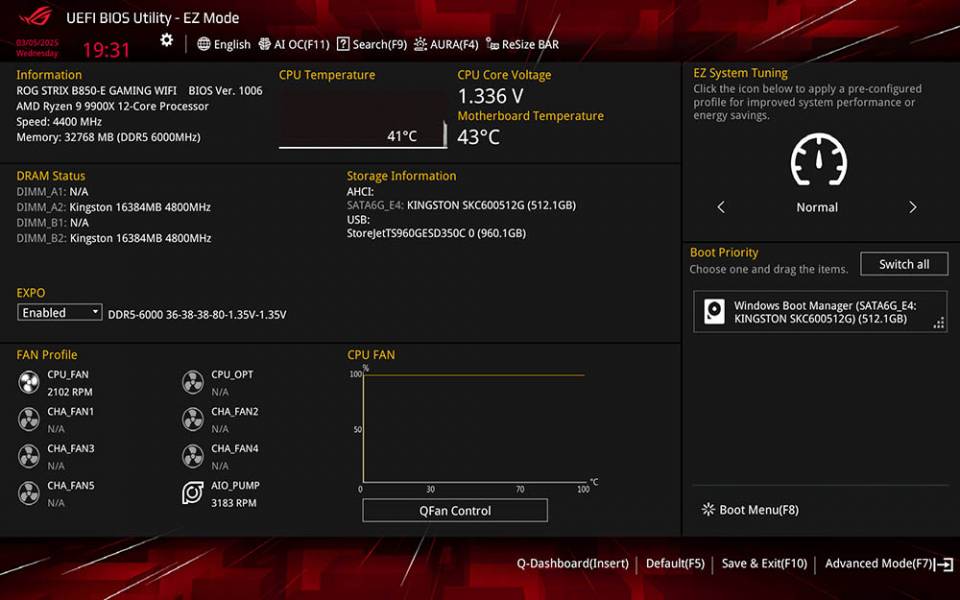Click the StoreJet USB storage entry

436,233
